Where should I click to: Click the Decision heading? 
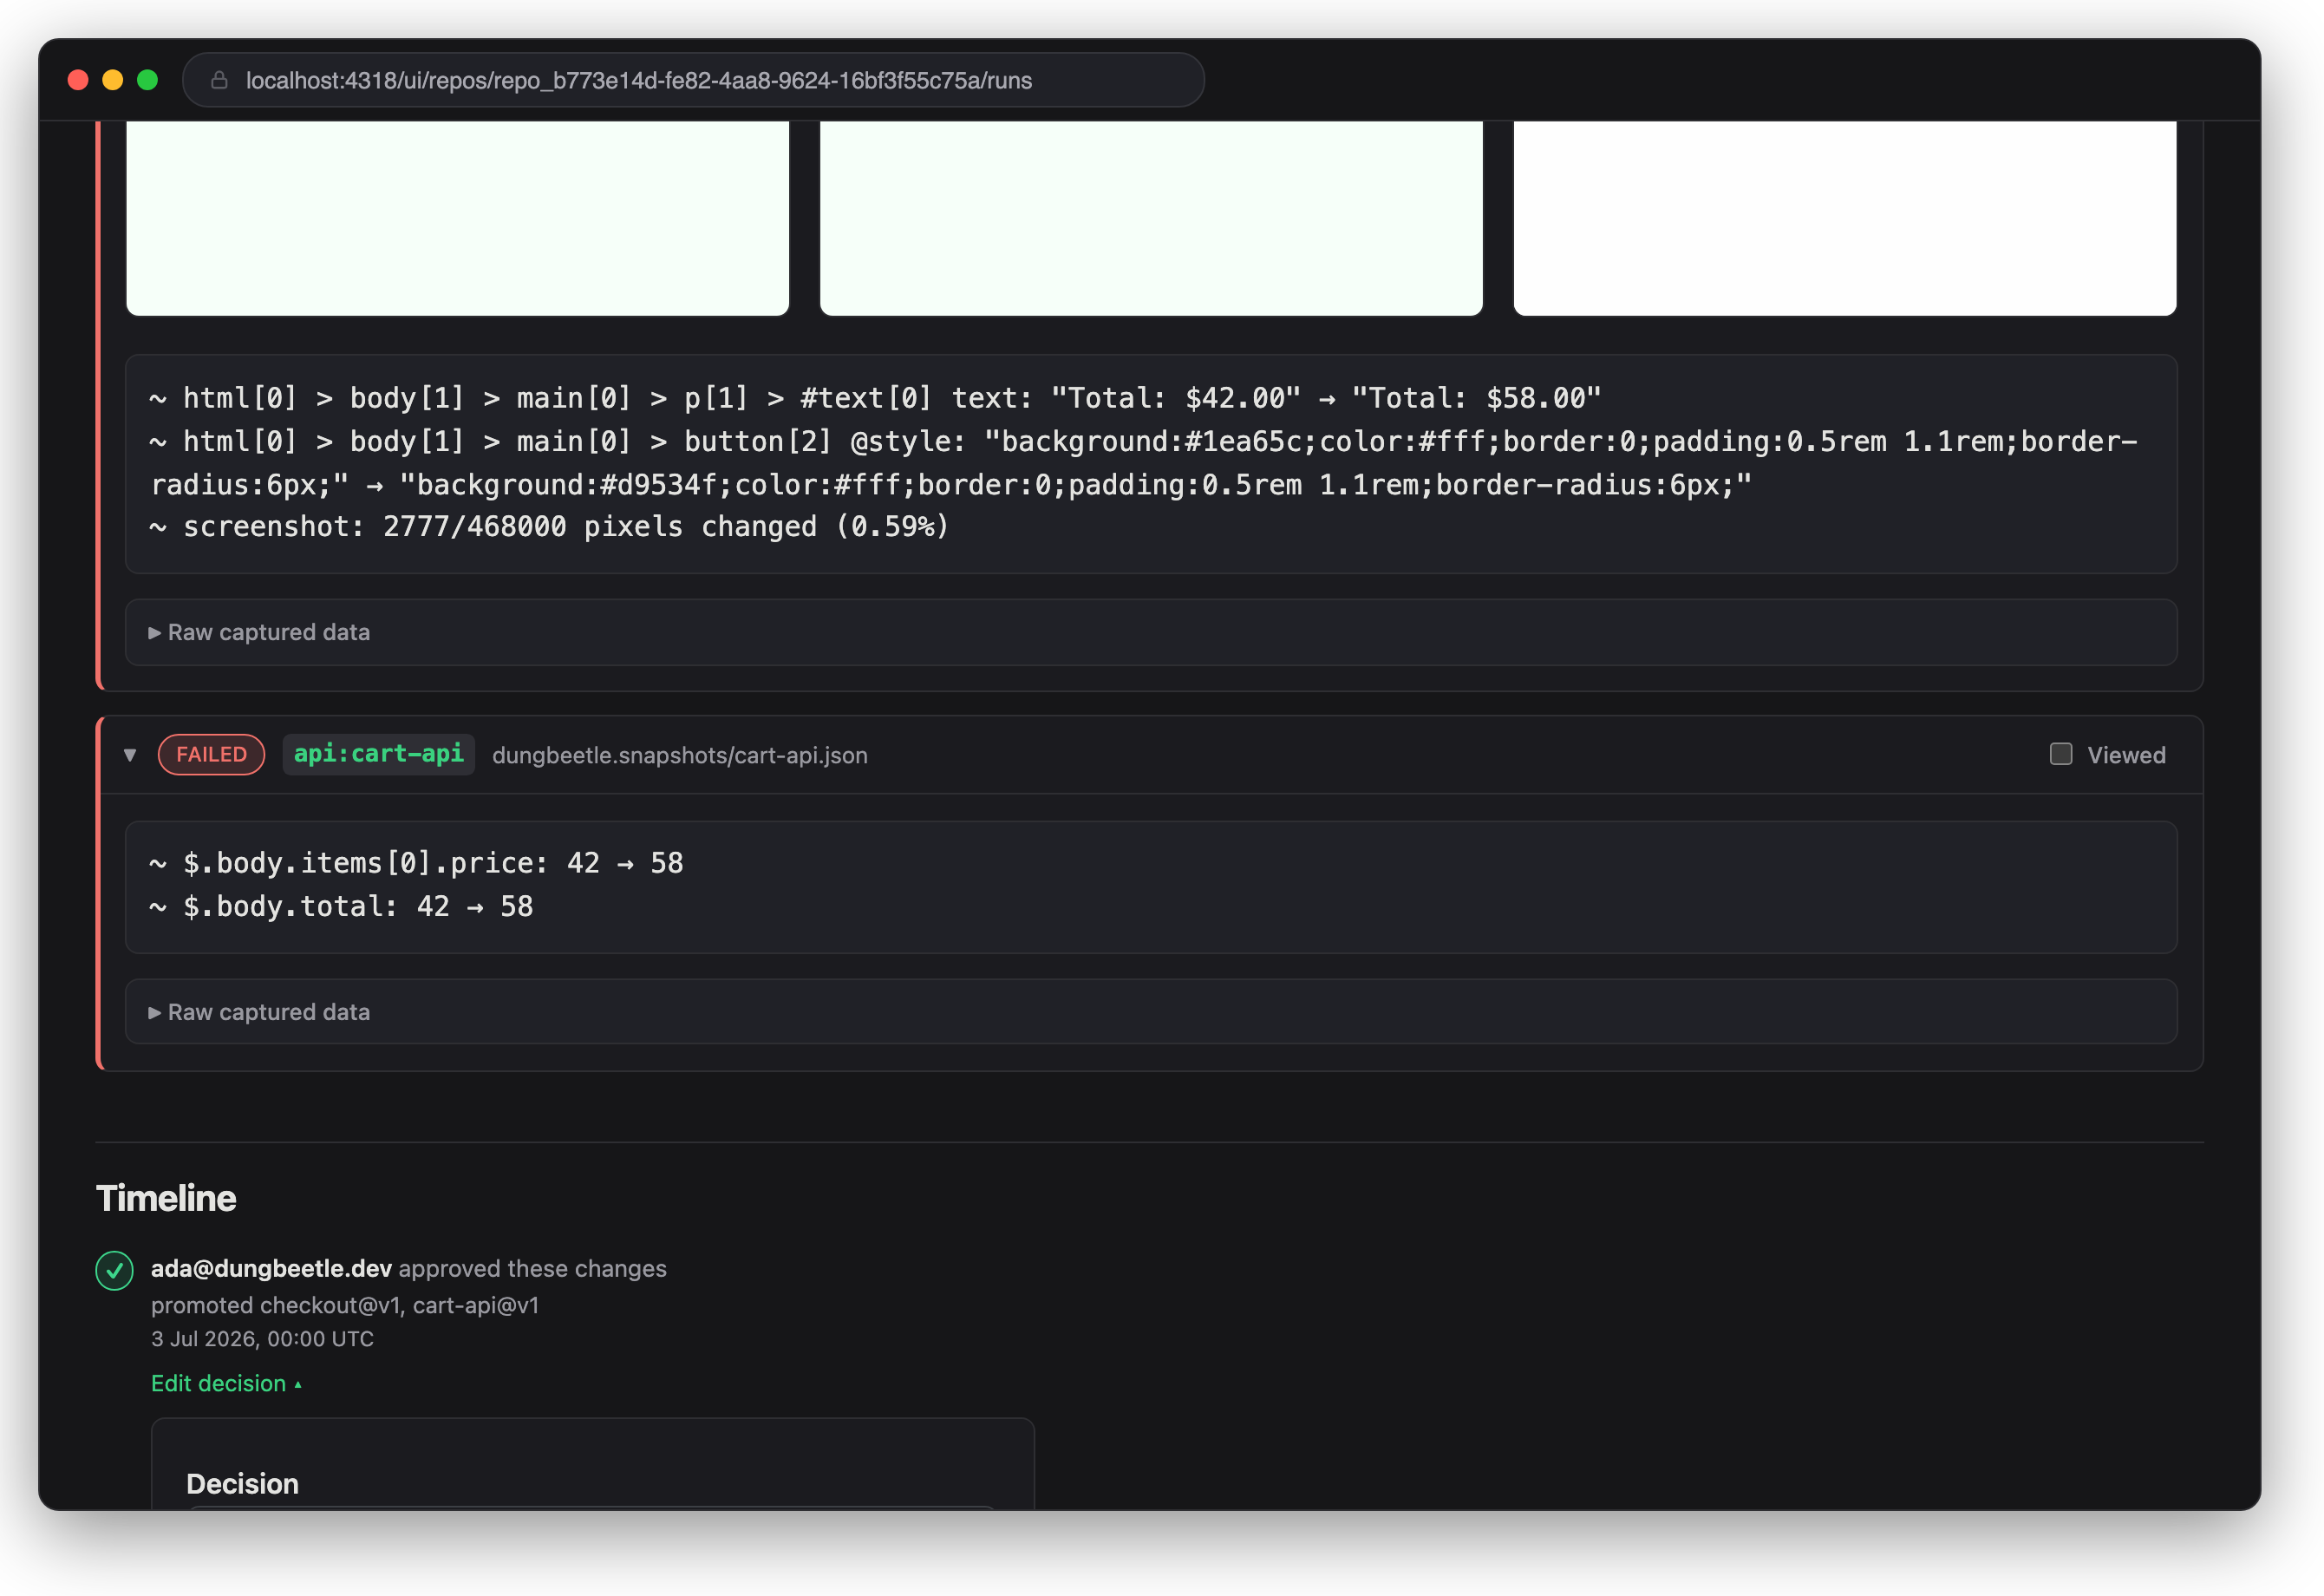click(242, 1483)
